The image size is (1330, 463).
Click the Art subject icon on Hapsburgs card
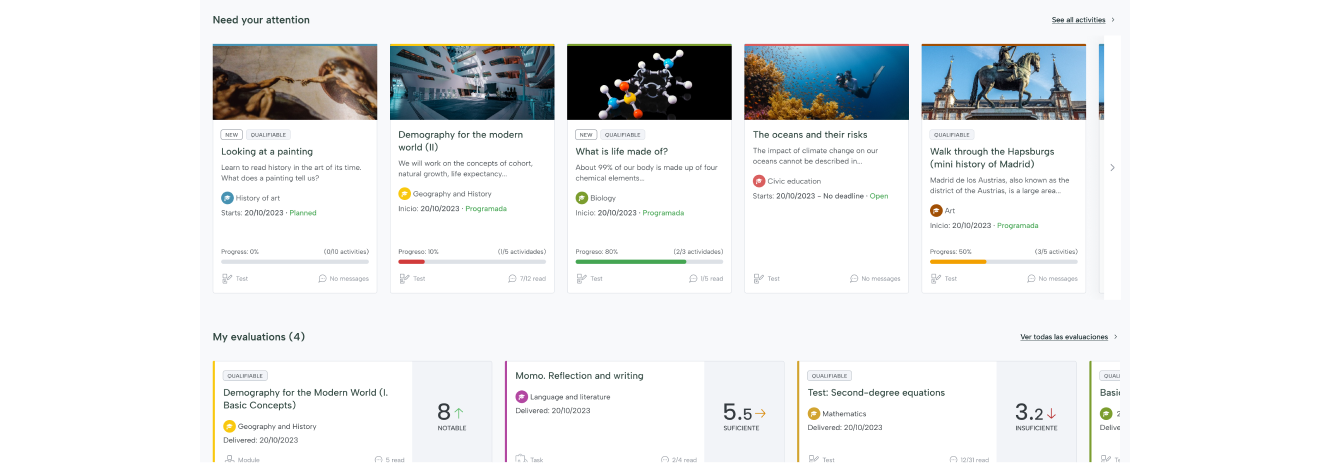[936, 211]
